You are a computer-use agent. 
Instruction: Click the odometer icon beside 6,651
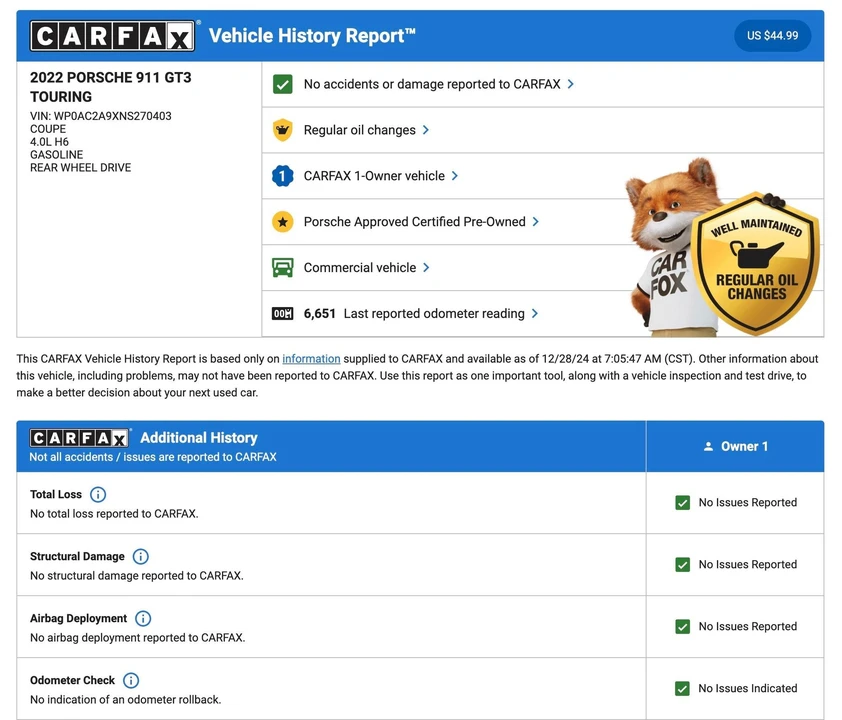(282, 314)
